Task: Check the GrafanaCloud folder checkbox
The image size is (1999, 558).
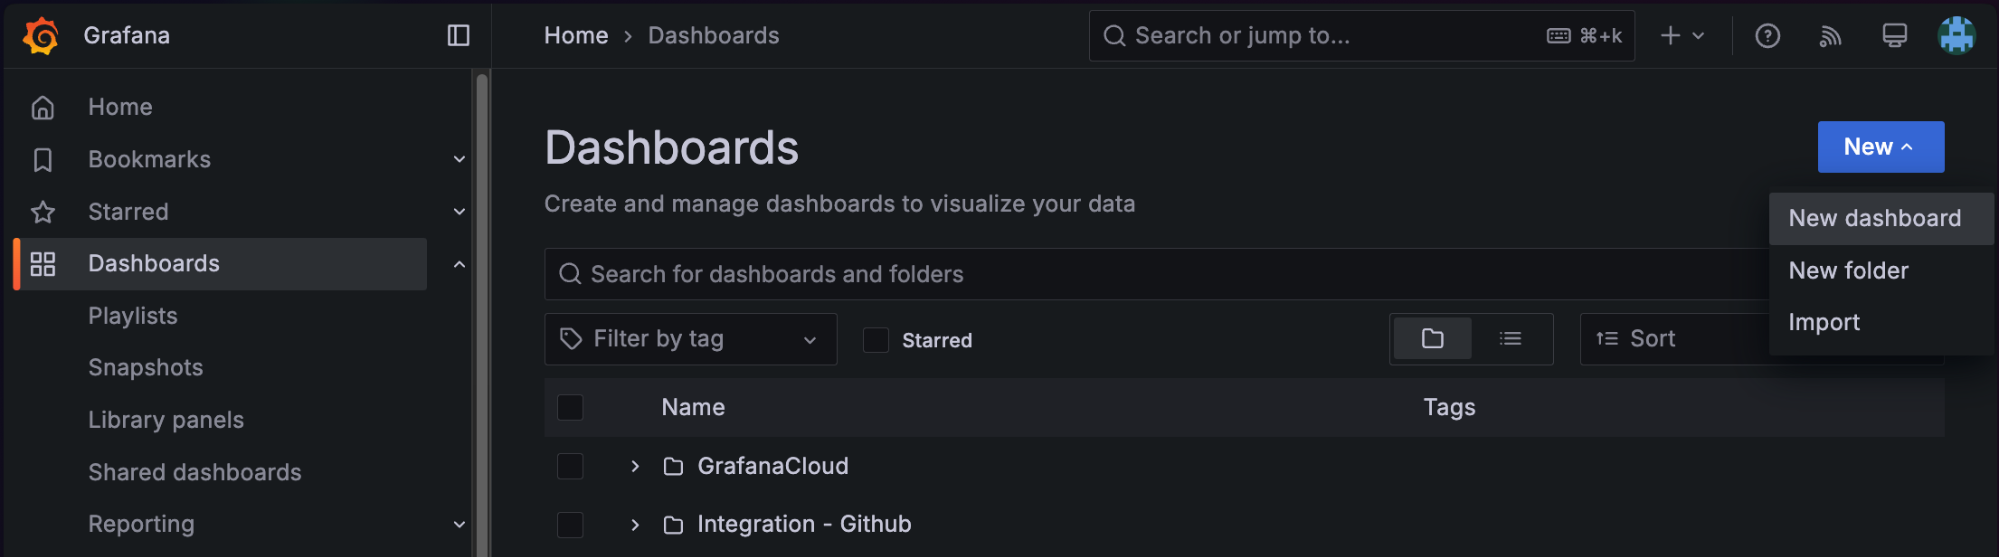Action: [x=570, y=466]
